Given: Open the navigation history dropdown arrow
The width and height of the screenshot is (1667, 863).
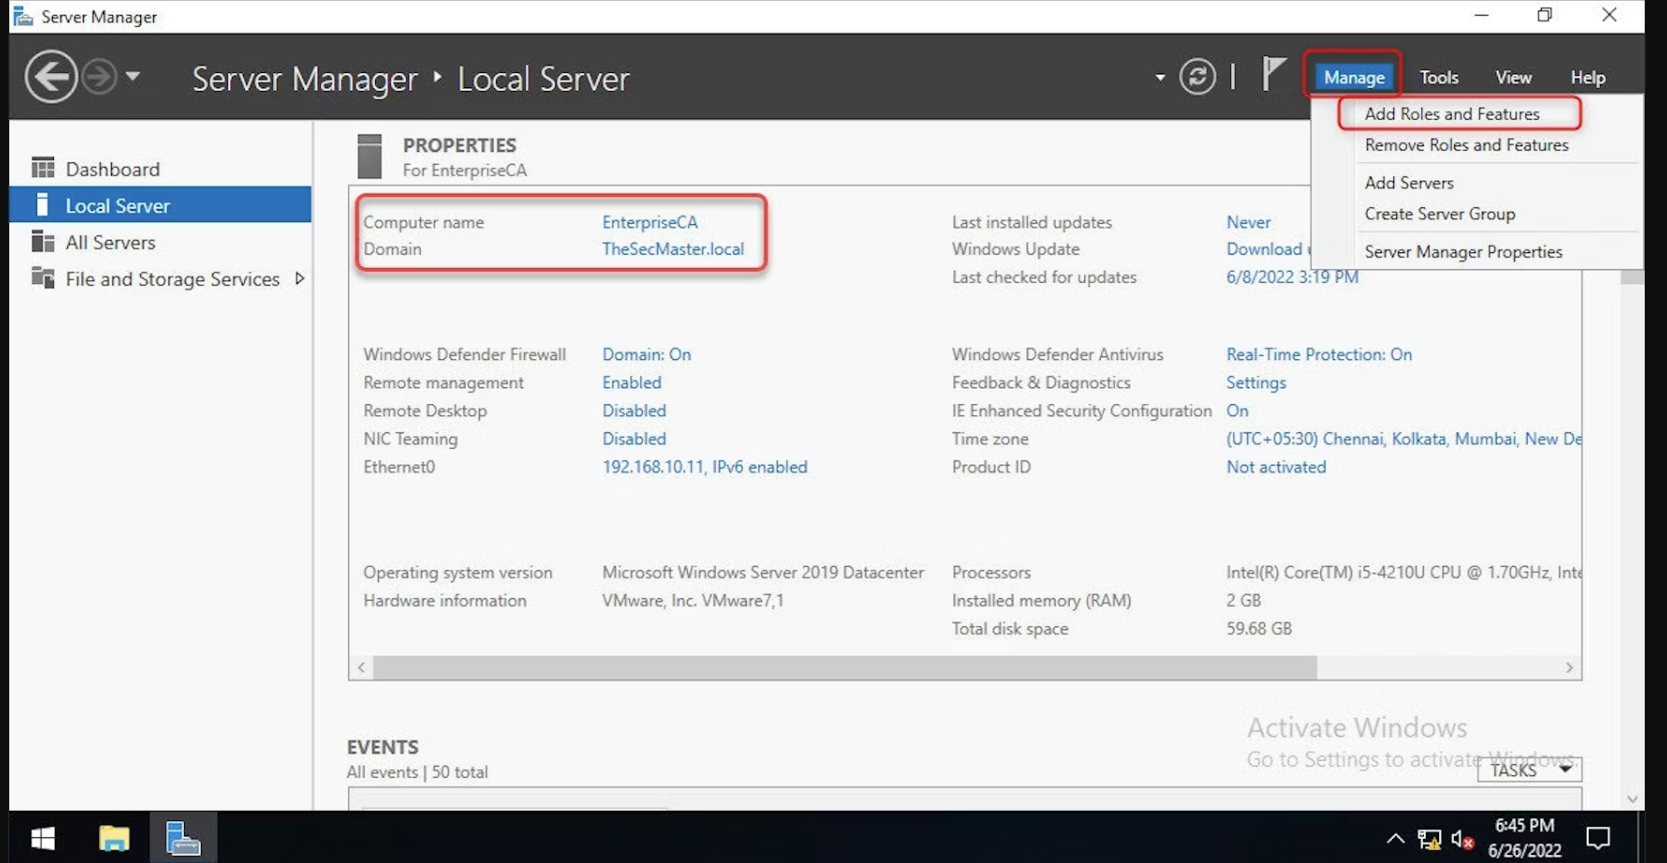Looking at the screenshot, I should click(133, 76).
